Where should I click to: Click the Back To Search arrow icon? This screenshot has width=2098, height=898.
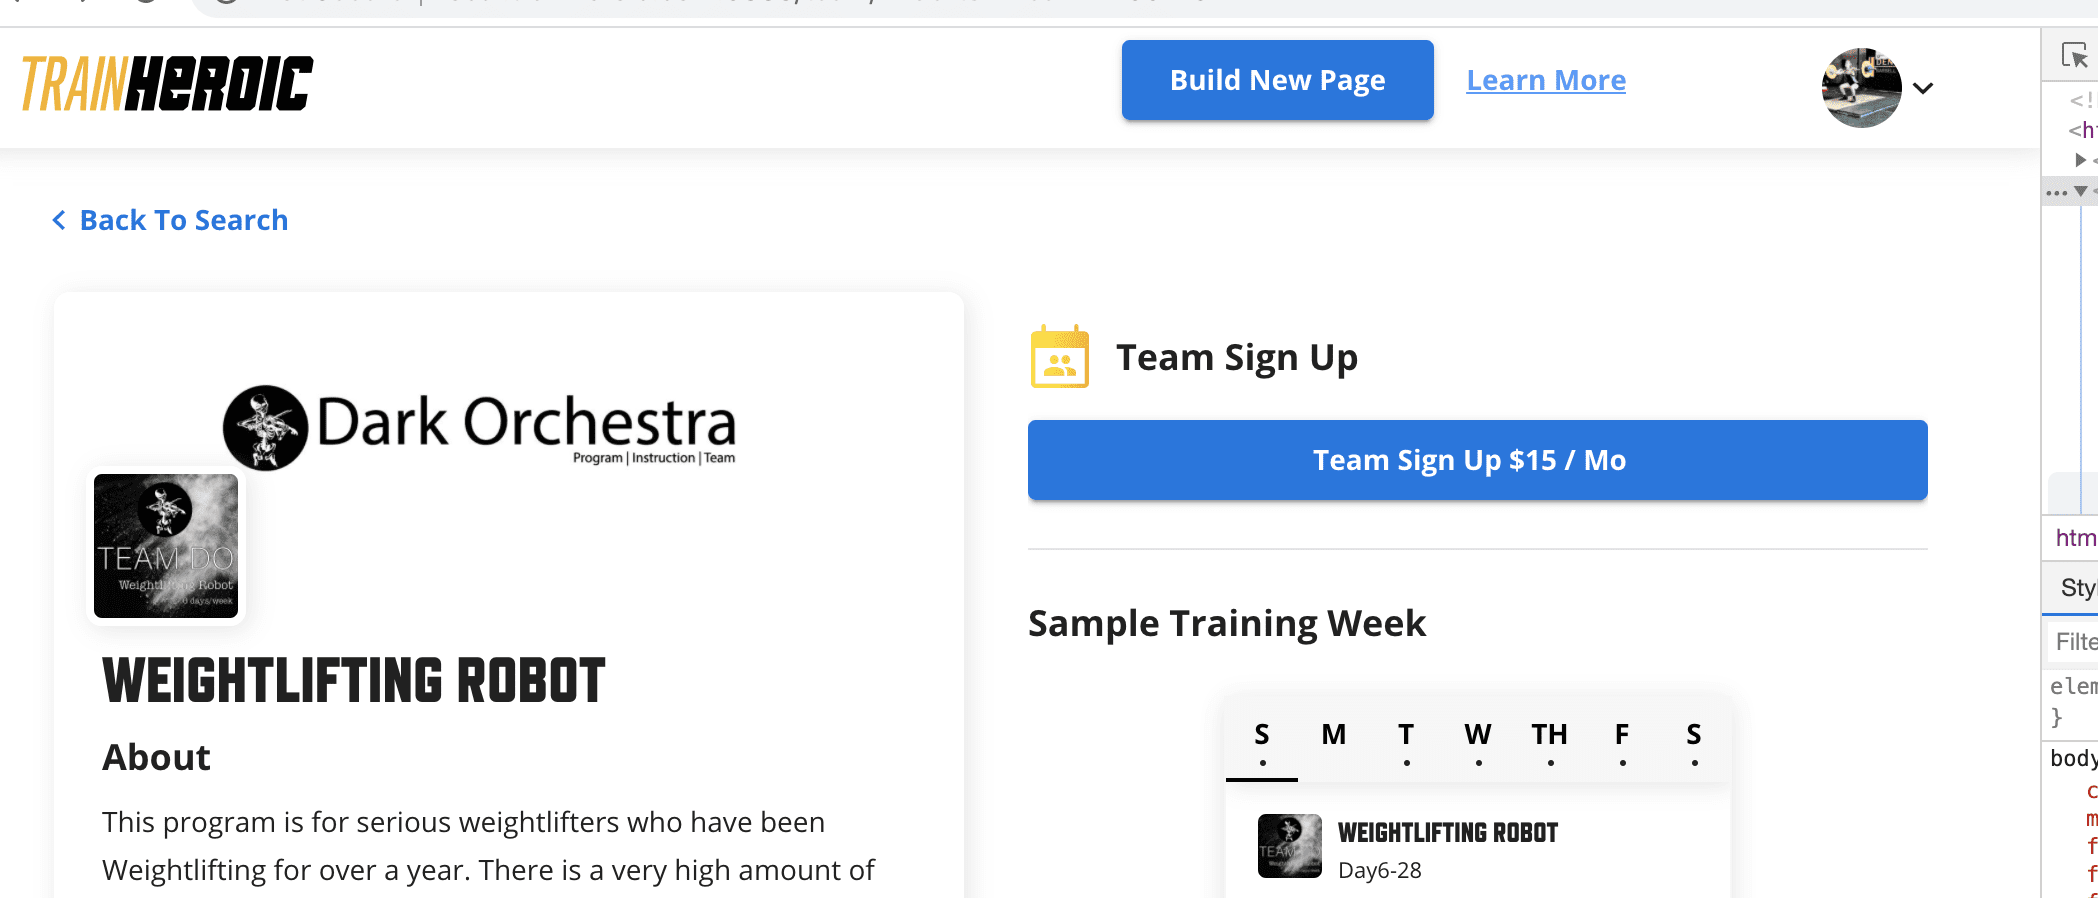(59, 220)
